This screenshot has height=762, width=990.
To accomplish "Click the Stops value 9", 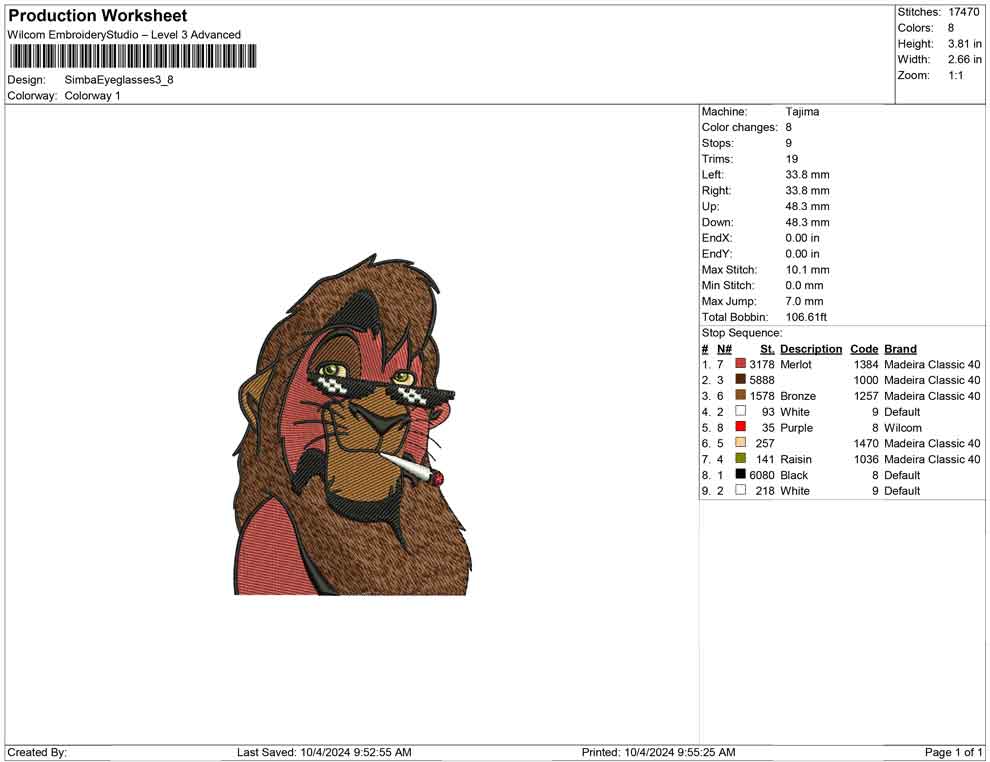I will tap(789, 143).
